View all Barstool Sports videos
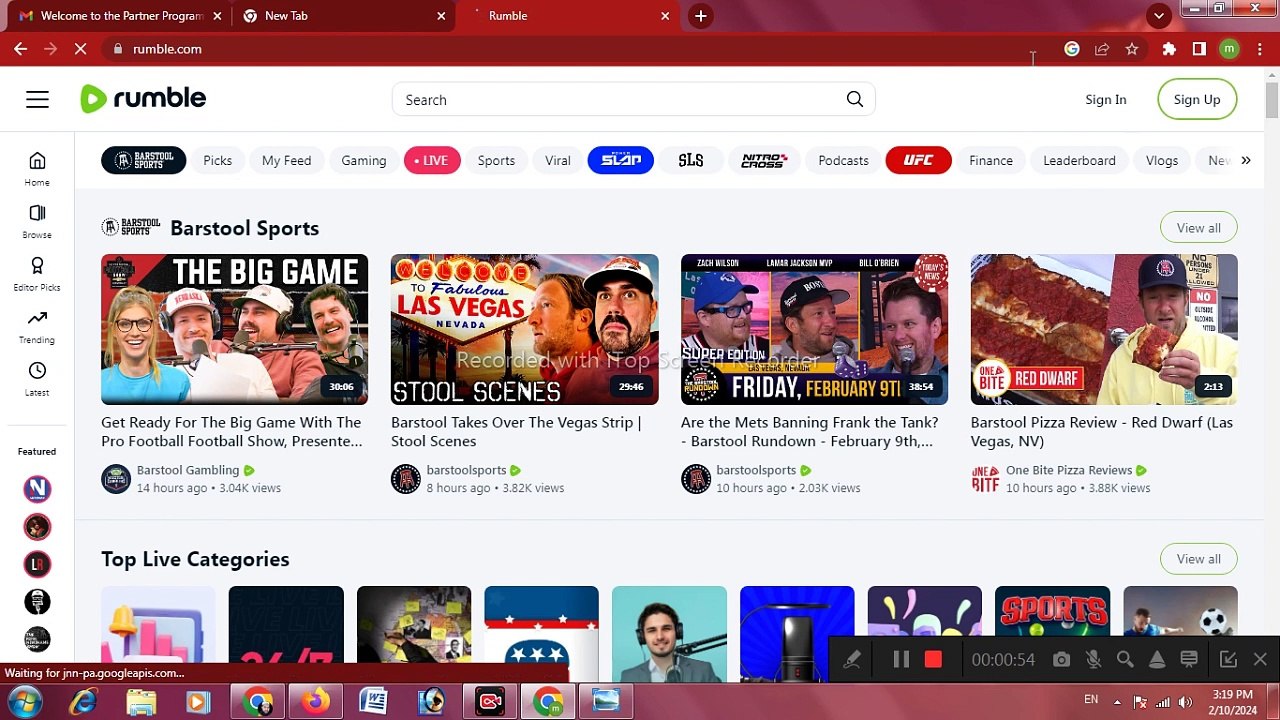1280x720 pixels. tap(1198, 228)
